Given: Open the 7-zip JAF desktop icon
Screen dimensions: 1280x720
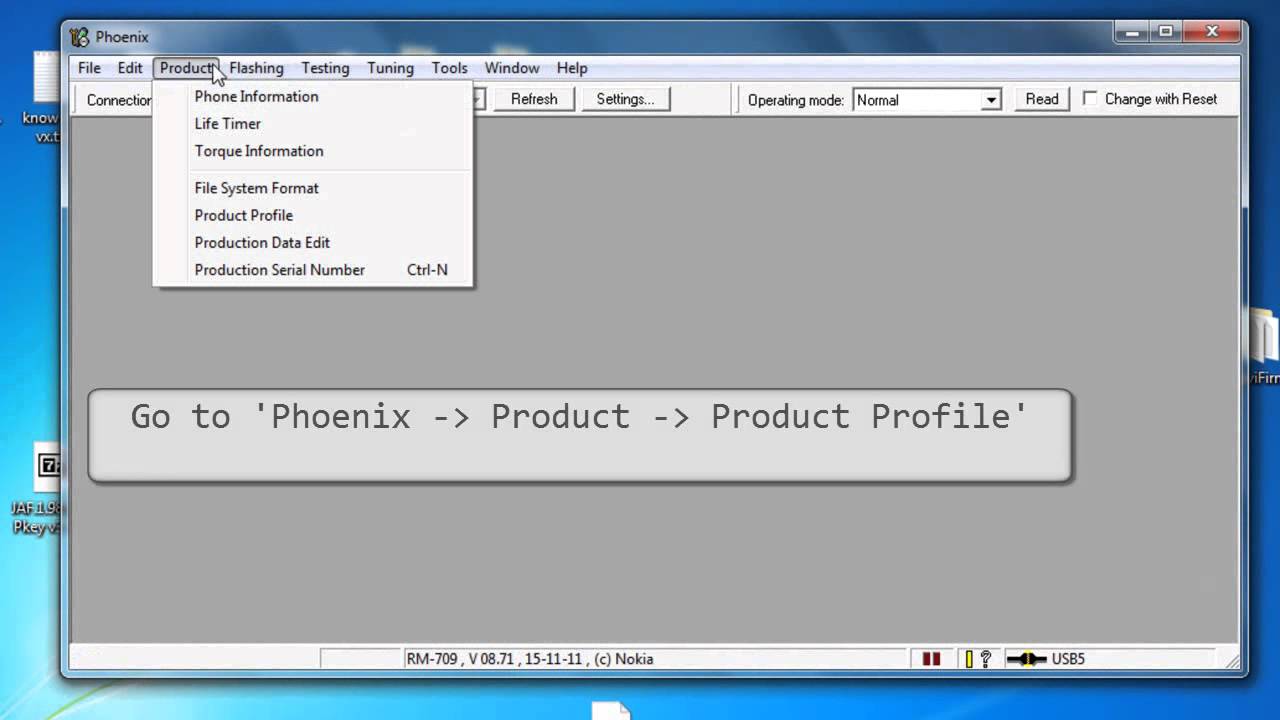Looking at the screenshot, I should [x=46, y=466].
